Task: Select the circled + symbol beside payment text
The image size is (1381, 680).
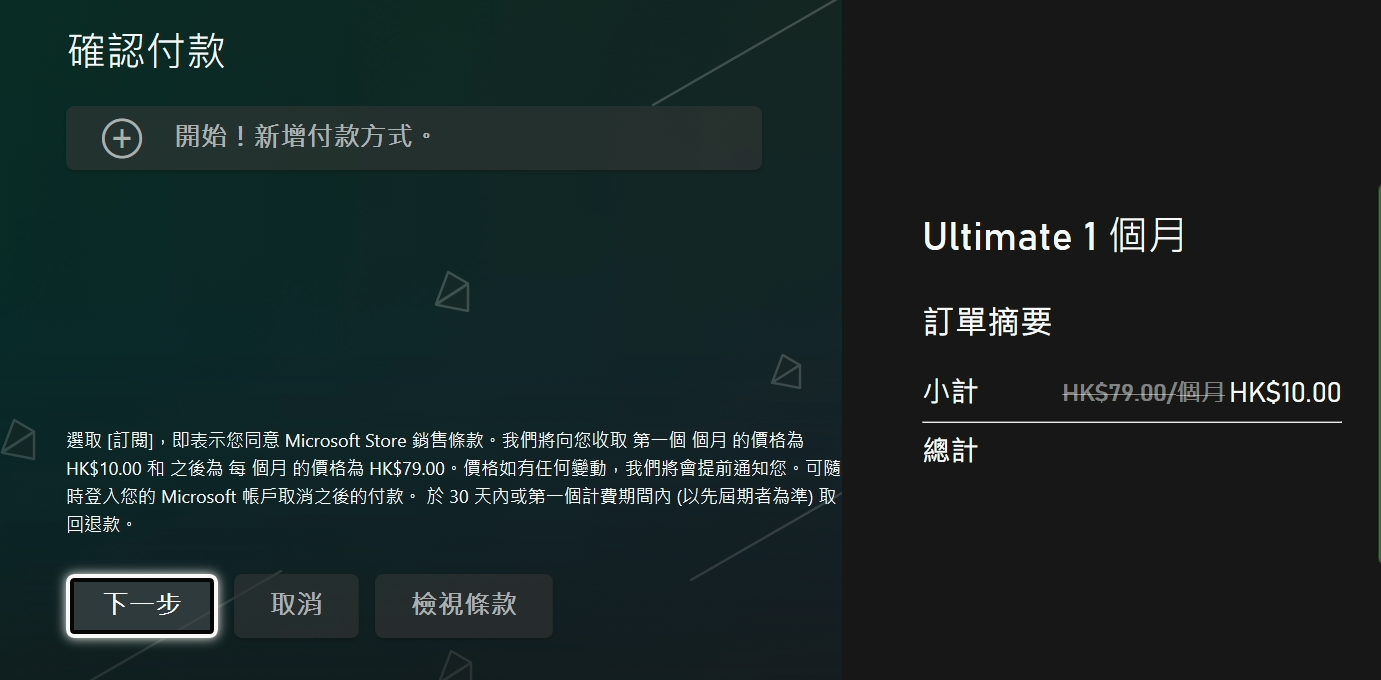Action: (122, 138)
